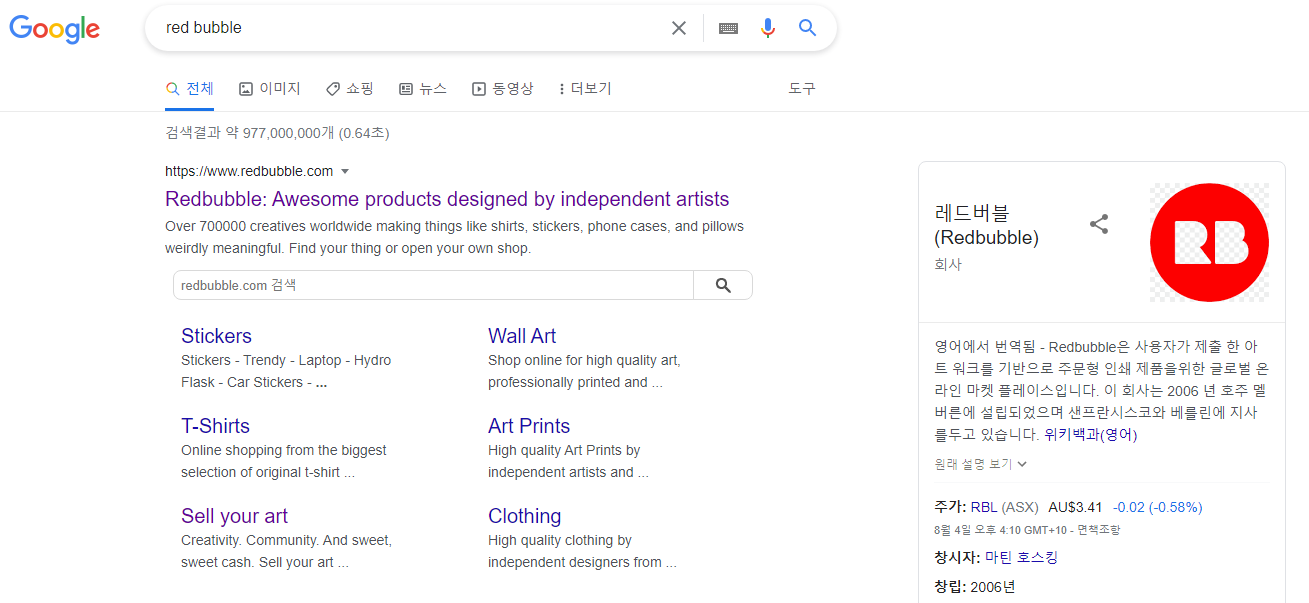Open the 더보기 (More) menu
This screenshot has height=603, width=1309.
click(585, 89)
